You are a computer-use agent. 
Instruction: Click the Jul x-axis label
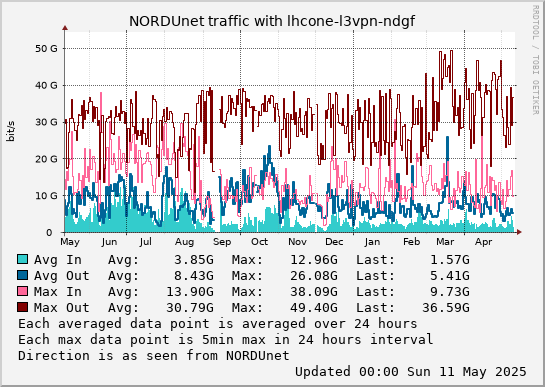pyautogui.click(x=146, y=242)
